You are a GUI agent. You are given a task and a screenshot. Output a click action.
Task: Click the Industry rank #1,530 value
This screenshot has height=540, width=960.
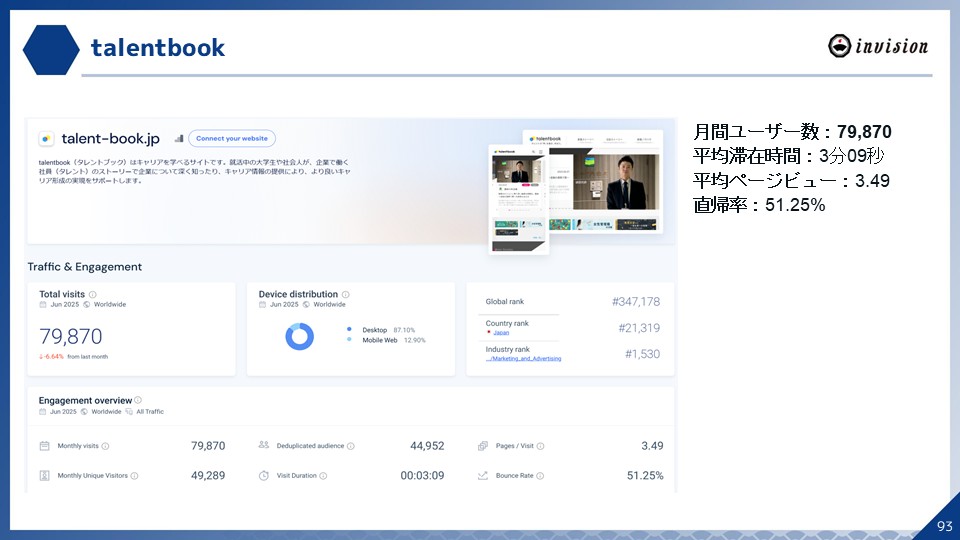[642, 354]
